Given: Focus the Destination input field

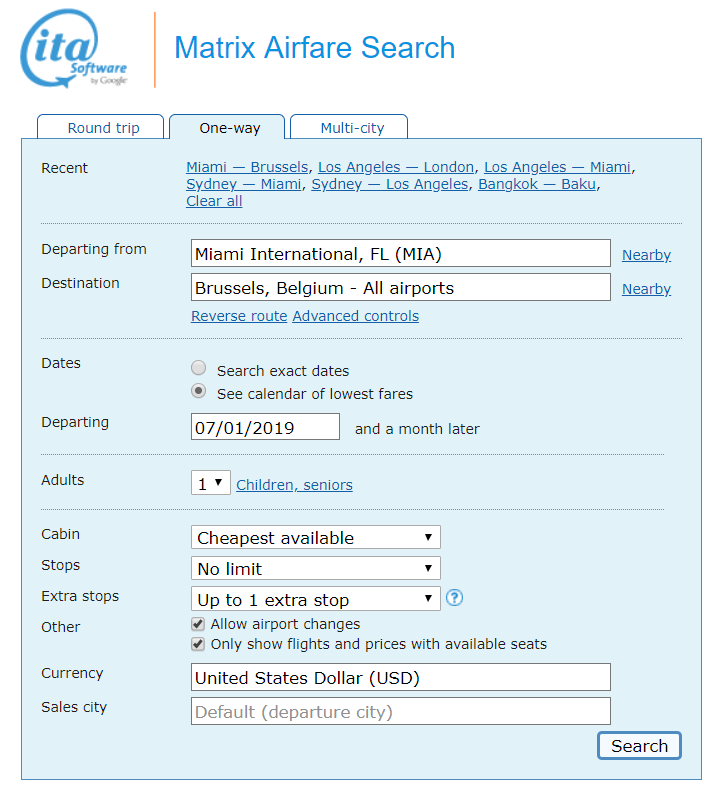Looking at the screenshot, I should 401,287.
